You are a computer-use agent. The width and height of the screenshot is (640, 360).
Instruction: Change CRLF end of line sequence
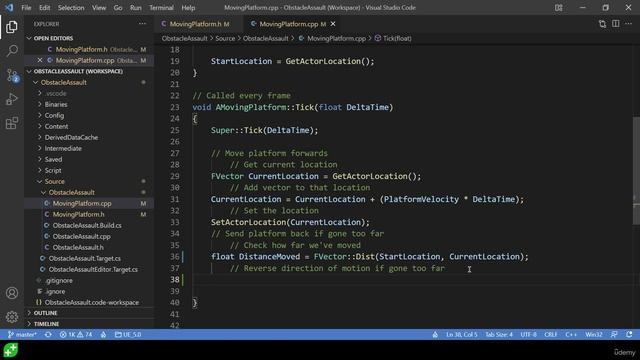(551, 335)
